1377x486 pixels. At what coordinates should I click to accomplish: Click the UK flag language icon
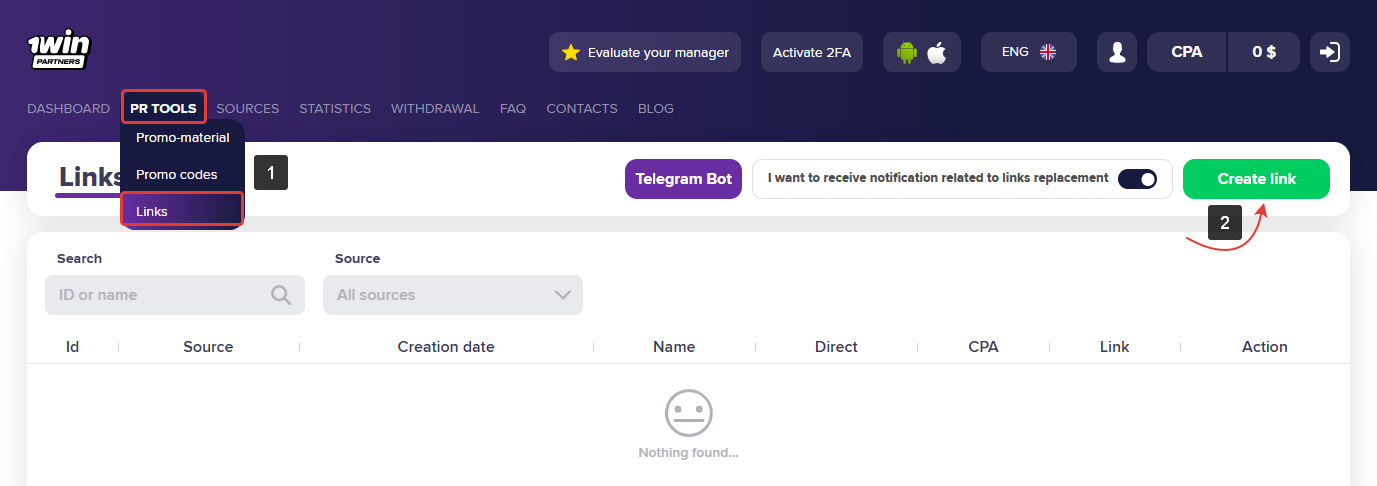[x=1048, y=52]
